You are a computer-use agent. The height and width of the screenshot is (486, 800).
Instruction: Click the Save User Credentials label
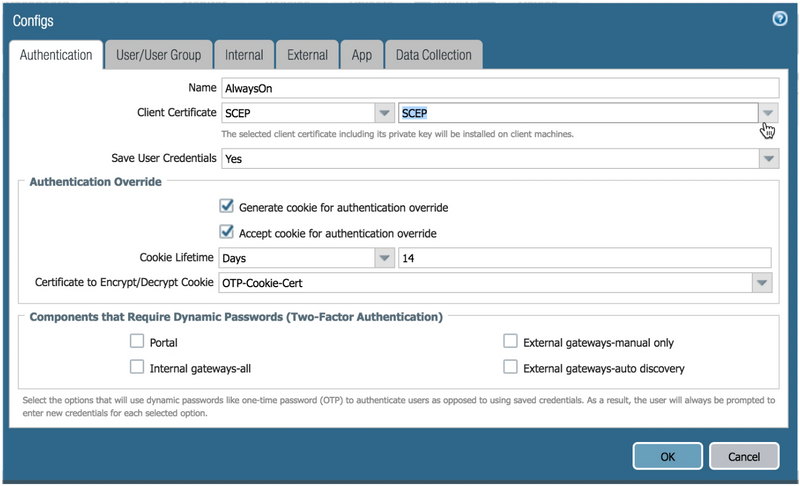coord(164,158)
